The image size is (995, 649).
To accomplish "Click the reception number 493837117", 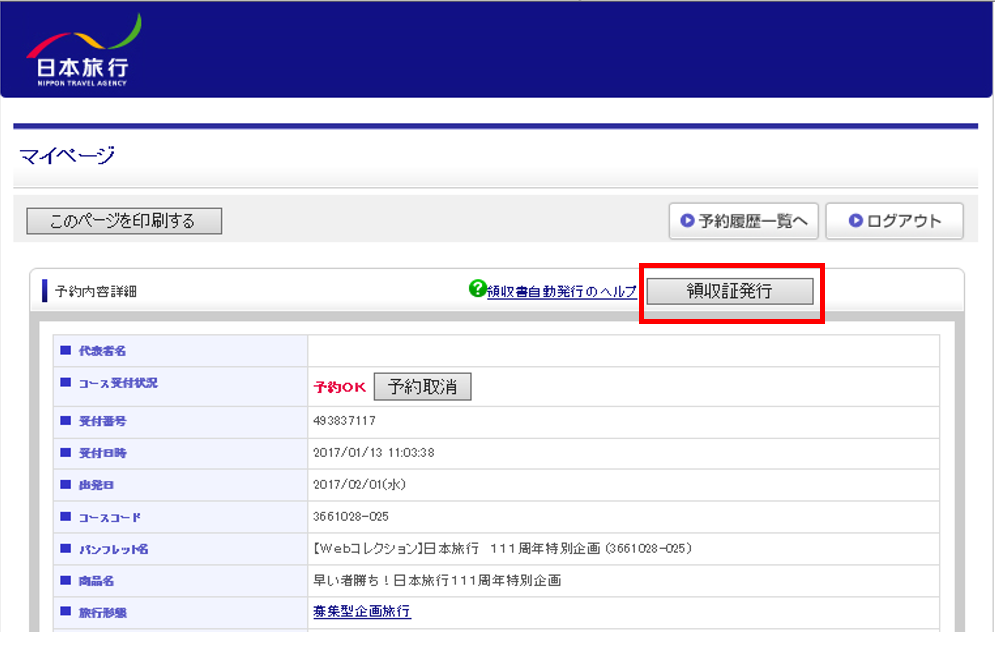I will (x=344, y=421).
